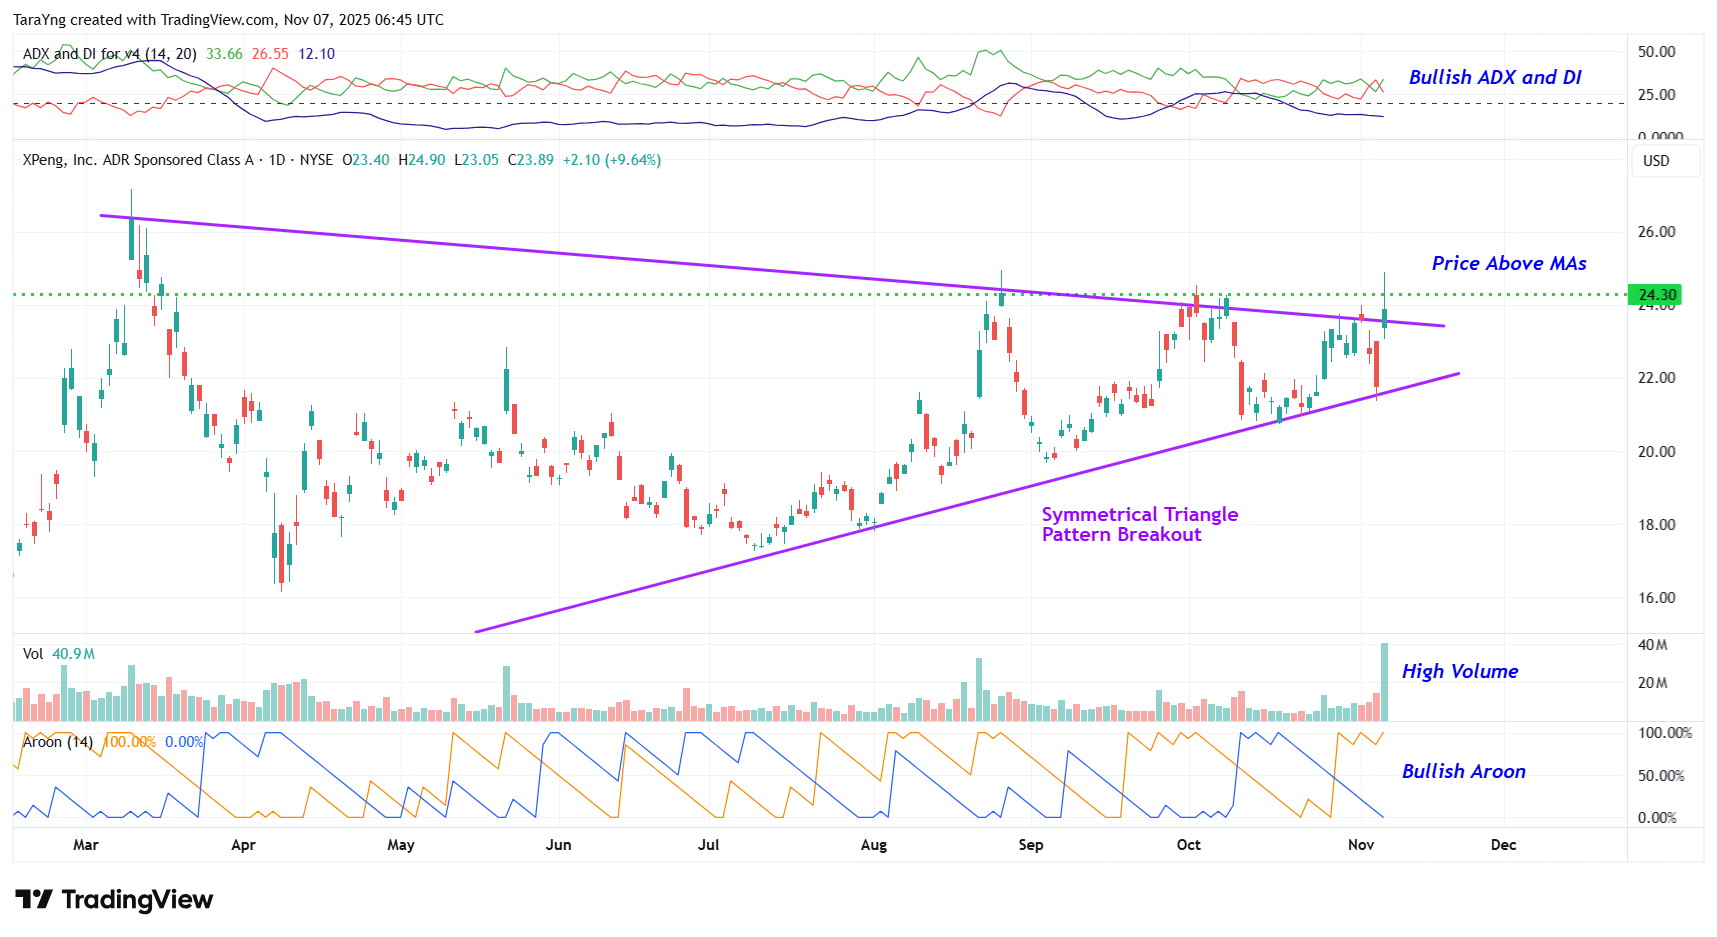This screenshot has width=1717, height=937.
Task: Click the 1D interval in chart title
Action: (277, 160)
